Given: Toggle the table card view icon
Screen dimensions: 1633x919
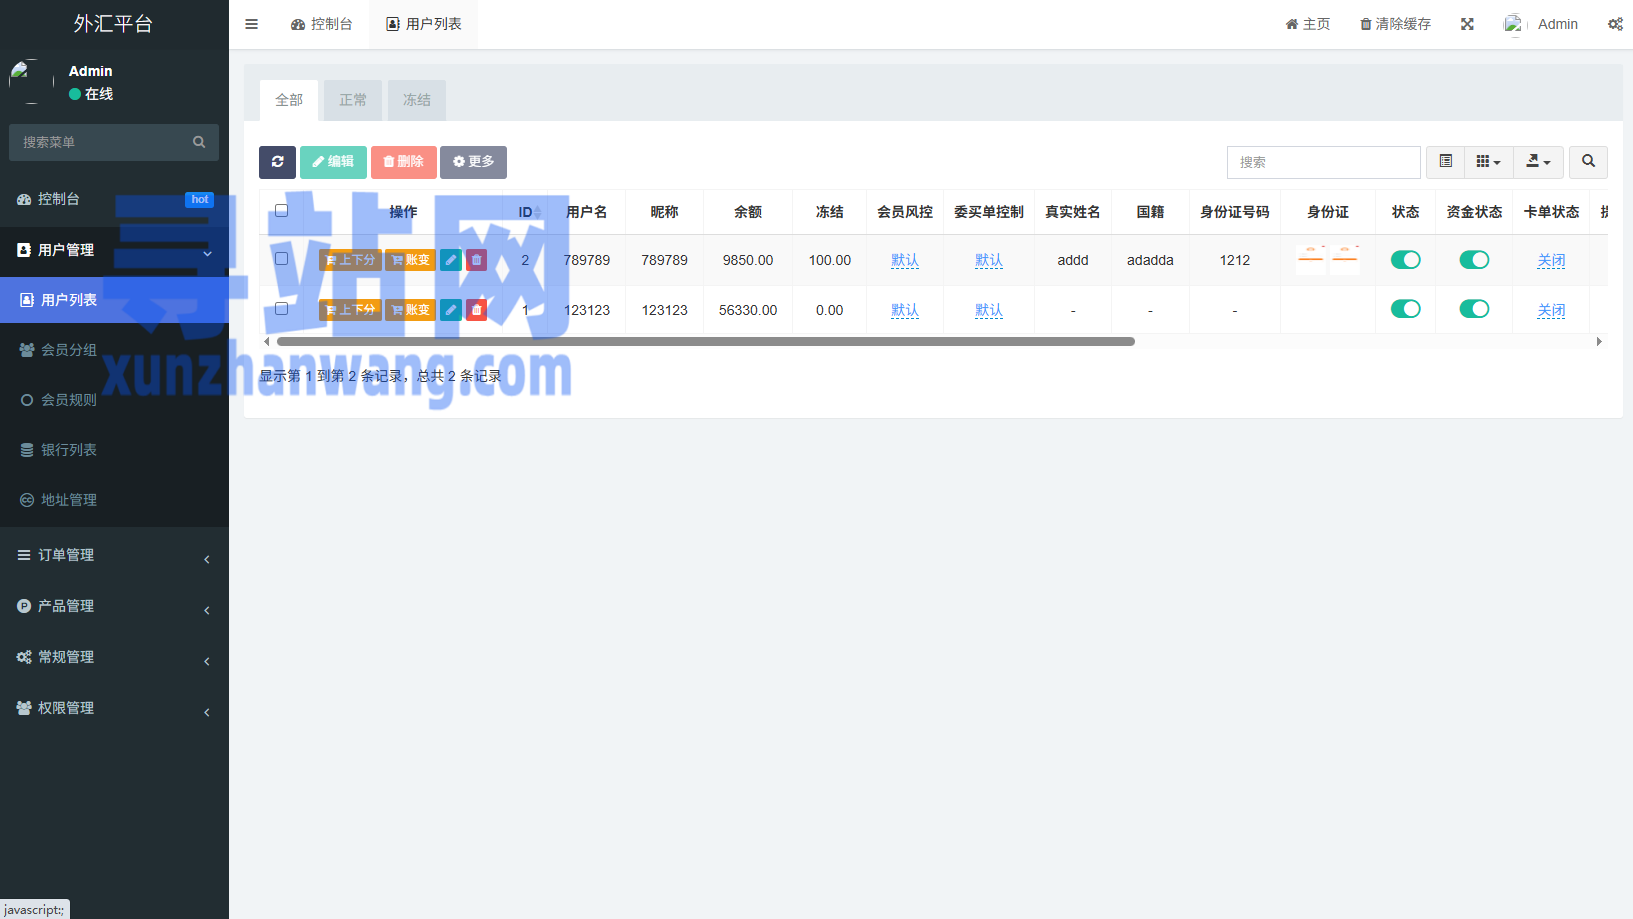Looking at the screenshot, I should [1445, 162].
